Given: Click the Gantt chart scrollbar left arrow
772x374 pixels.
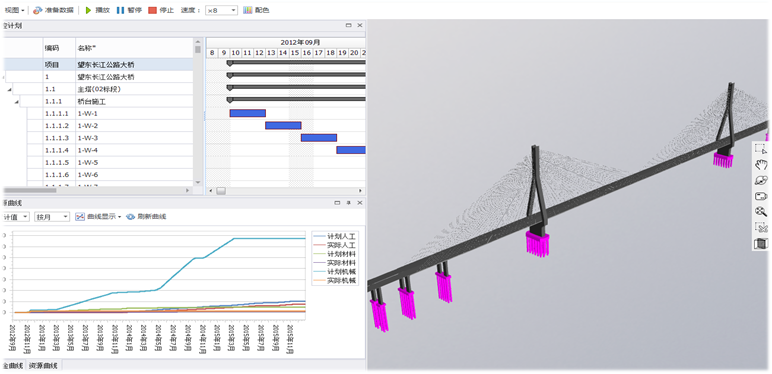Looking at the screenshot, I should (x=211, y=190).
